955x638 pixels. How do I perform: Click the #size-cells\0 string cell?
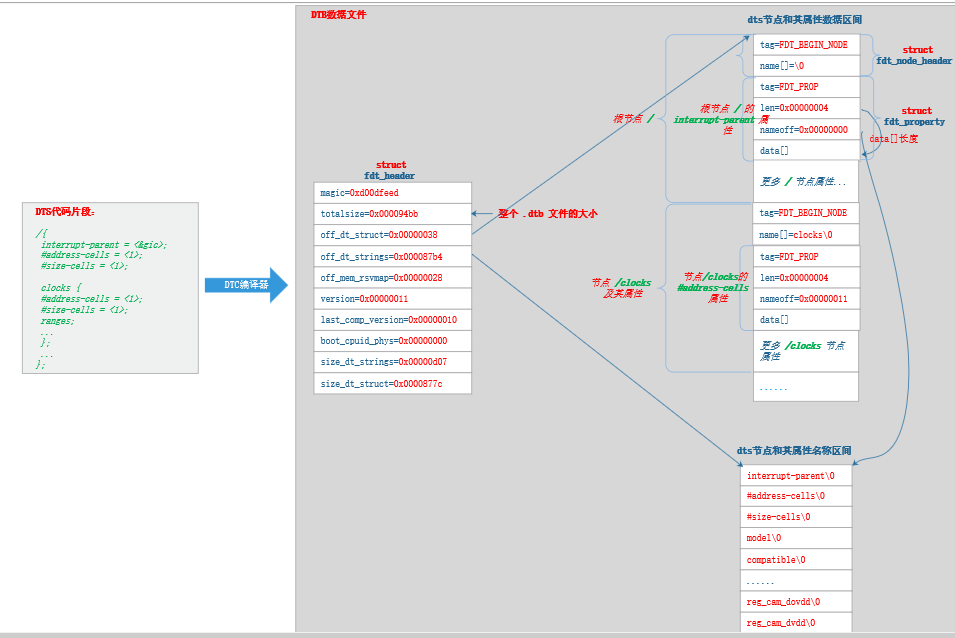[x=796, y=517]
